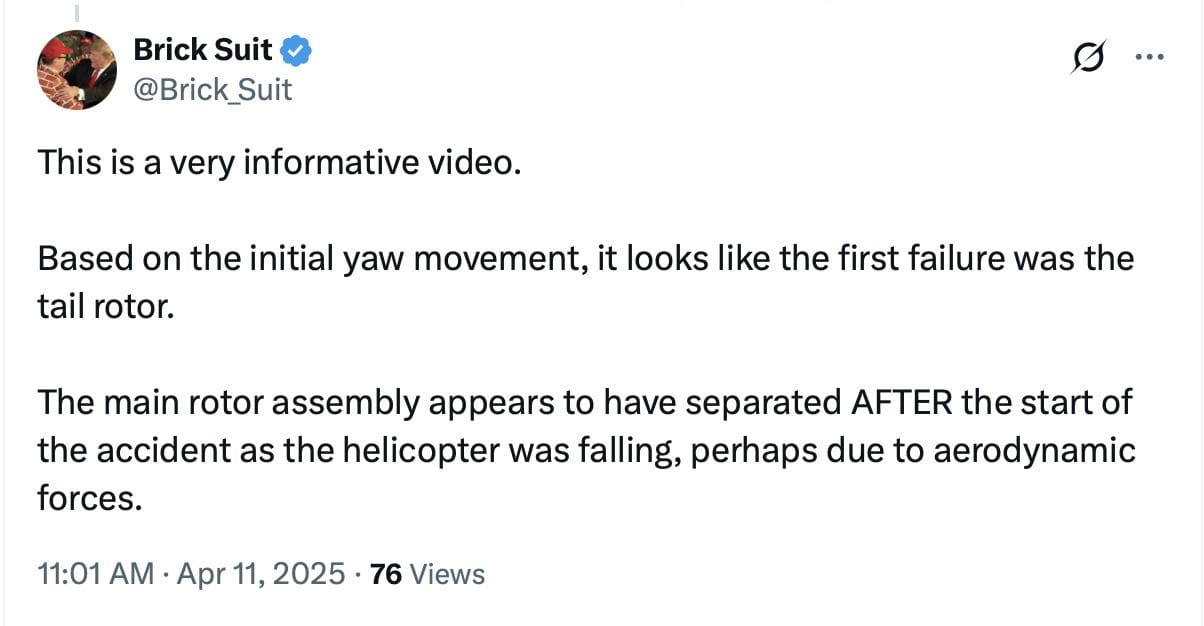1204x626 pixels.
Task: Click the word 'helicopter' in the post
Action: 413,450
